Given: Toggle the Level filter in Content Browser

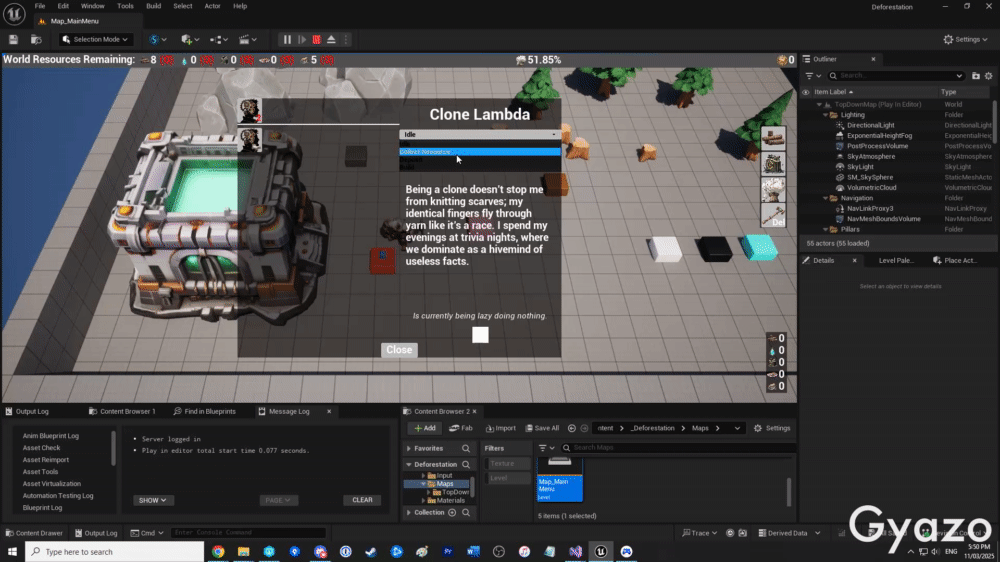Looking at the screenshot, I should [x=509, y=478].
